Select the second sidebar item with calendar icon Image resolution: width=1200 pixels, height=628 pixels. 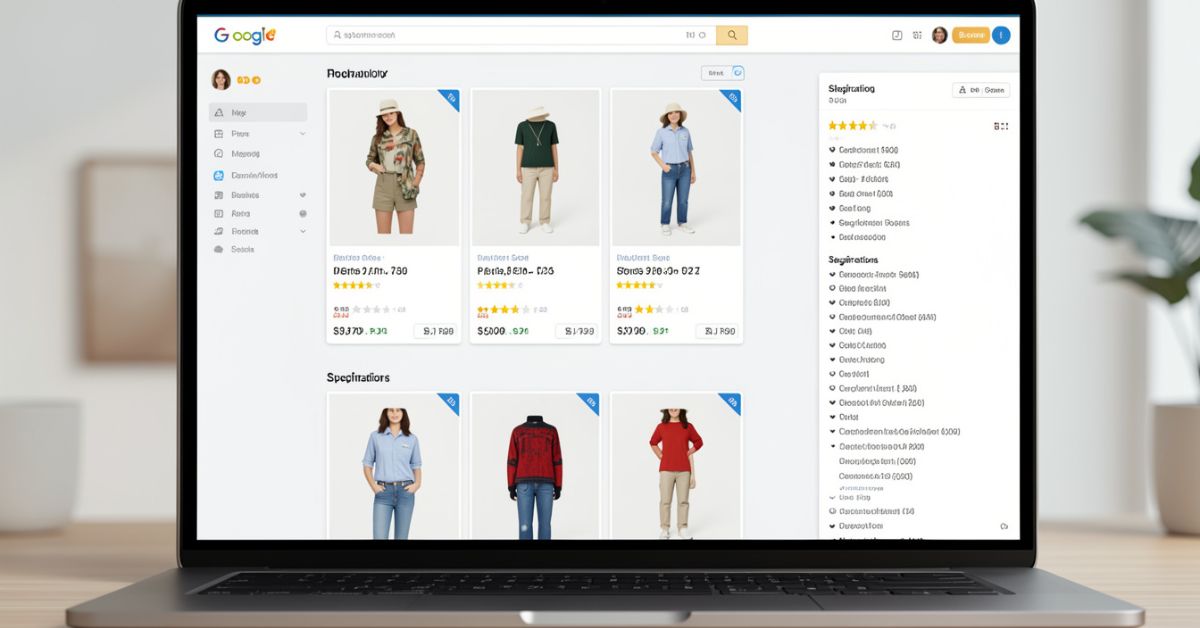[x=259, y=133]
